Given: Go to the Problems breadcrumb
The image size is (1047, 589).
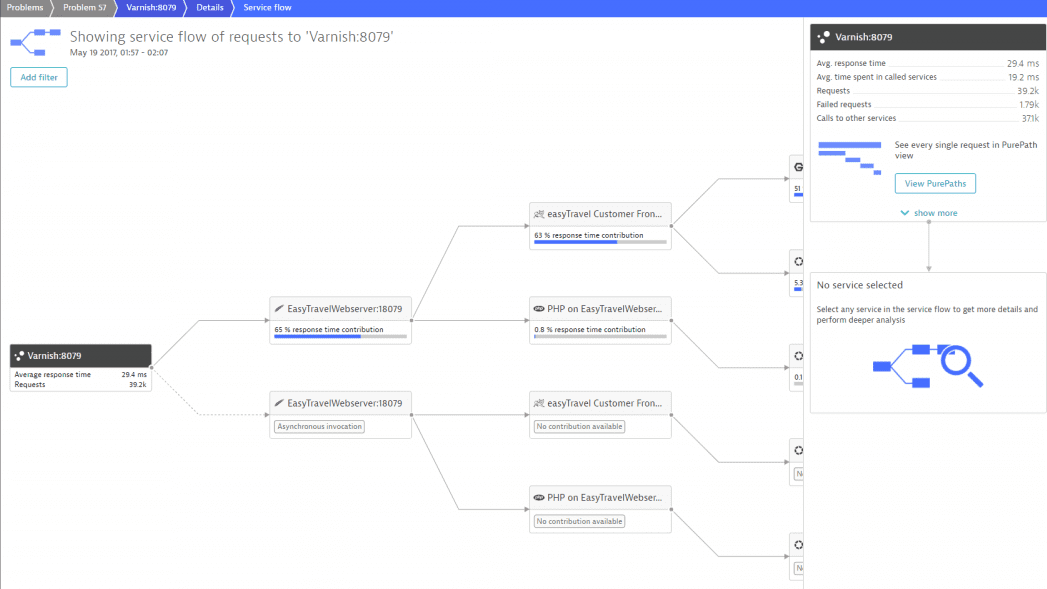Looking at the screenshot, I should pyautogui.click(x=25, y=7).
